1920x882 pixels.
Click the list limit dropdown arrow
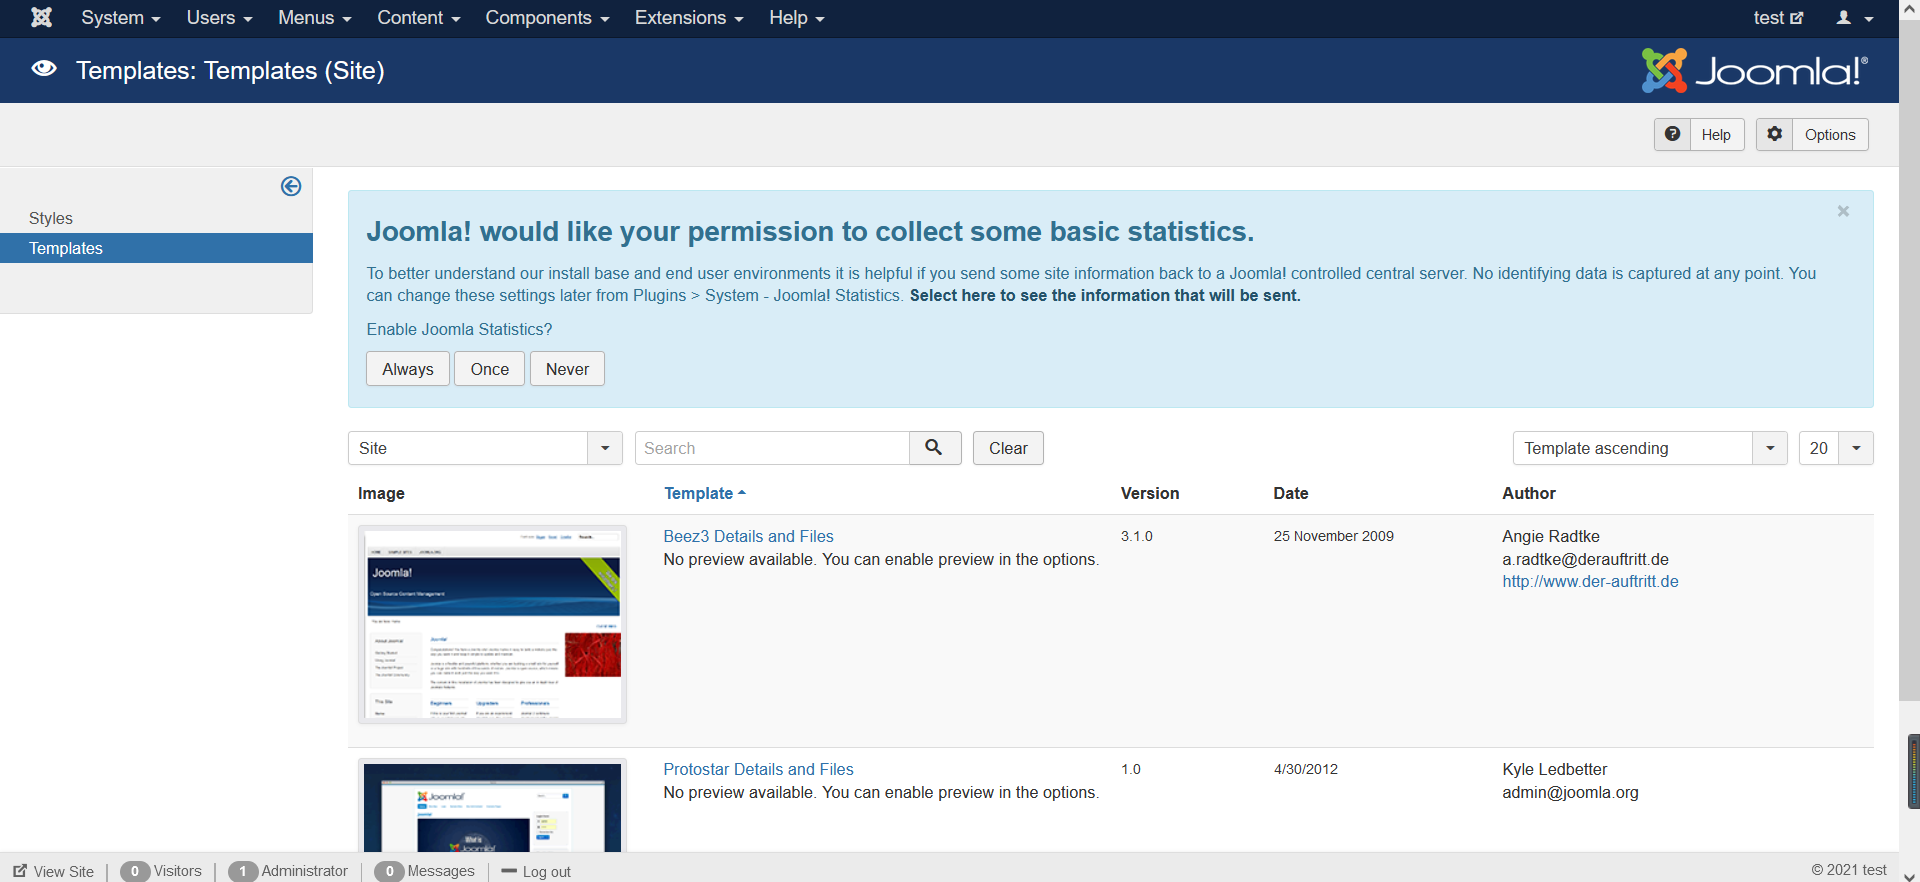tap(1856, 448)
